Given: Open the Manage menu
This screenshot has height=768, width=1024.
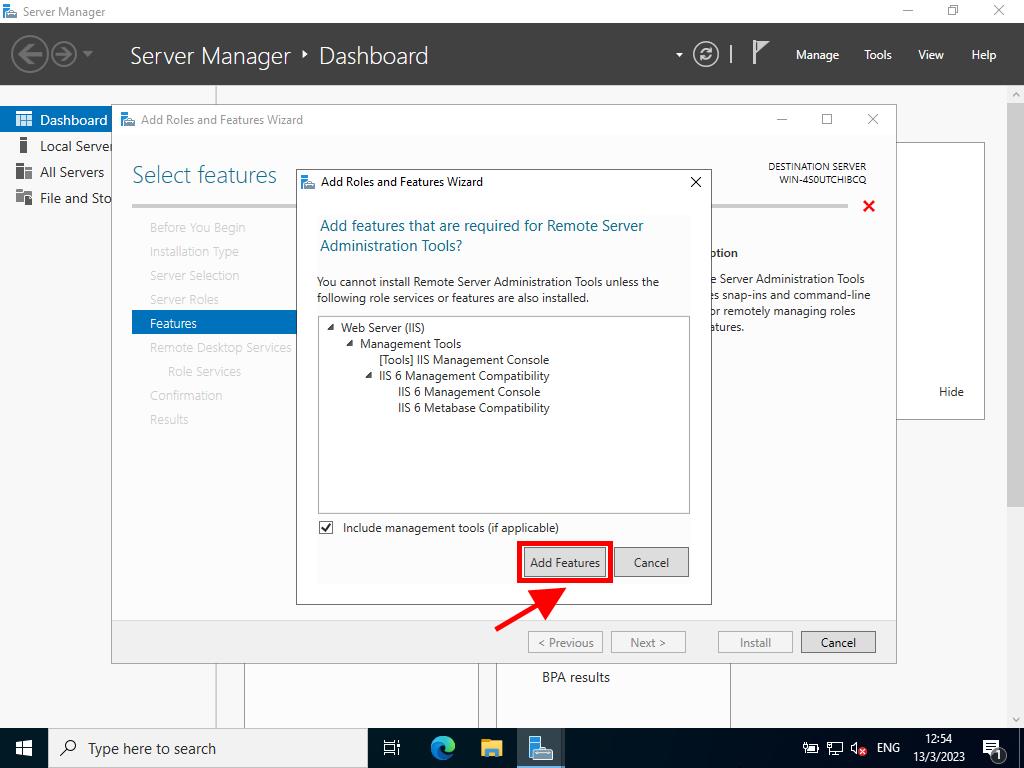Looking at the screenshot, I should pos(817,55).
